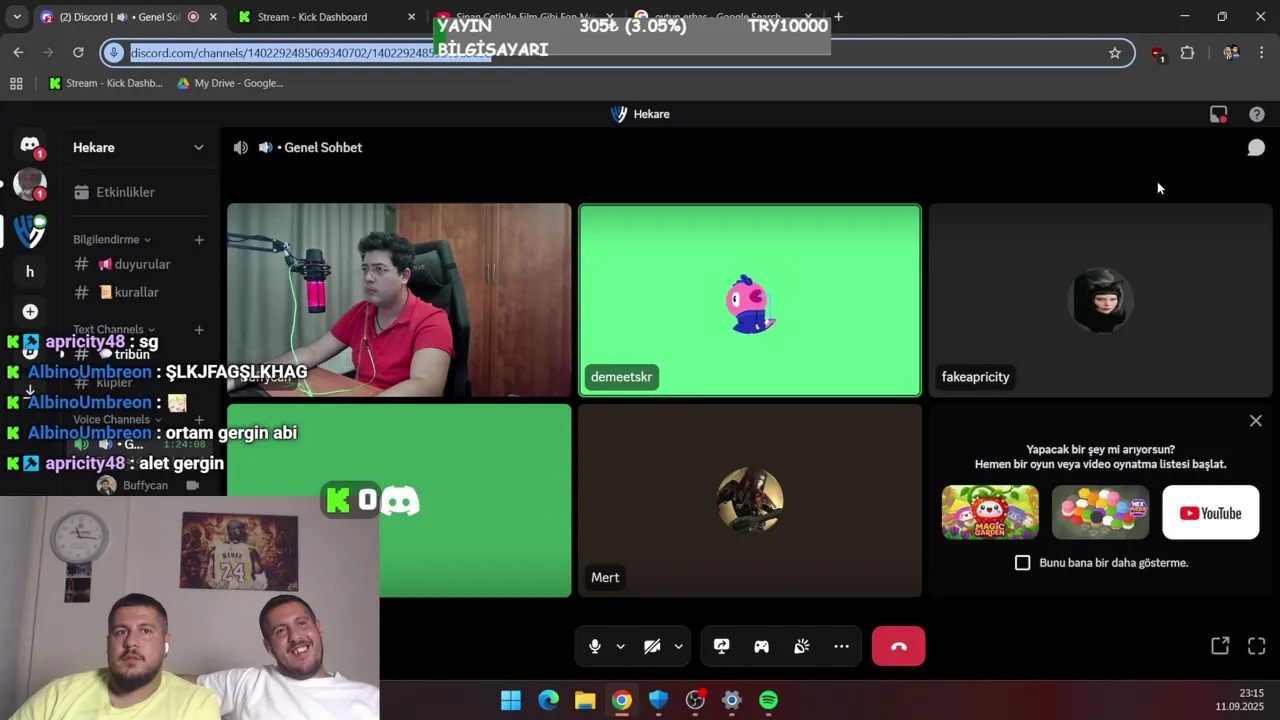Open a new browser tab
The width and height of the screenshot is (1280, 720).
coord(838,17)
